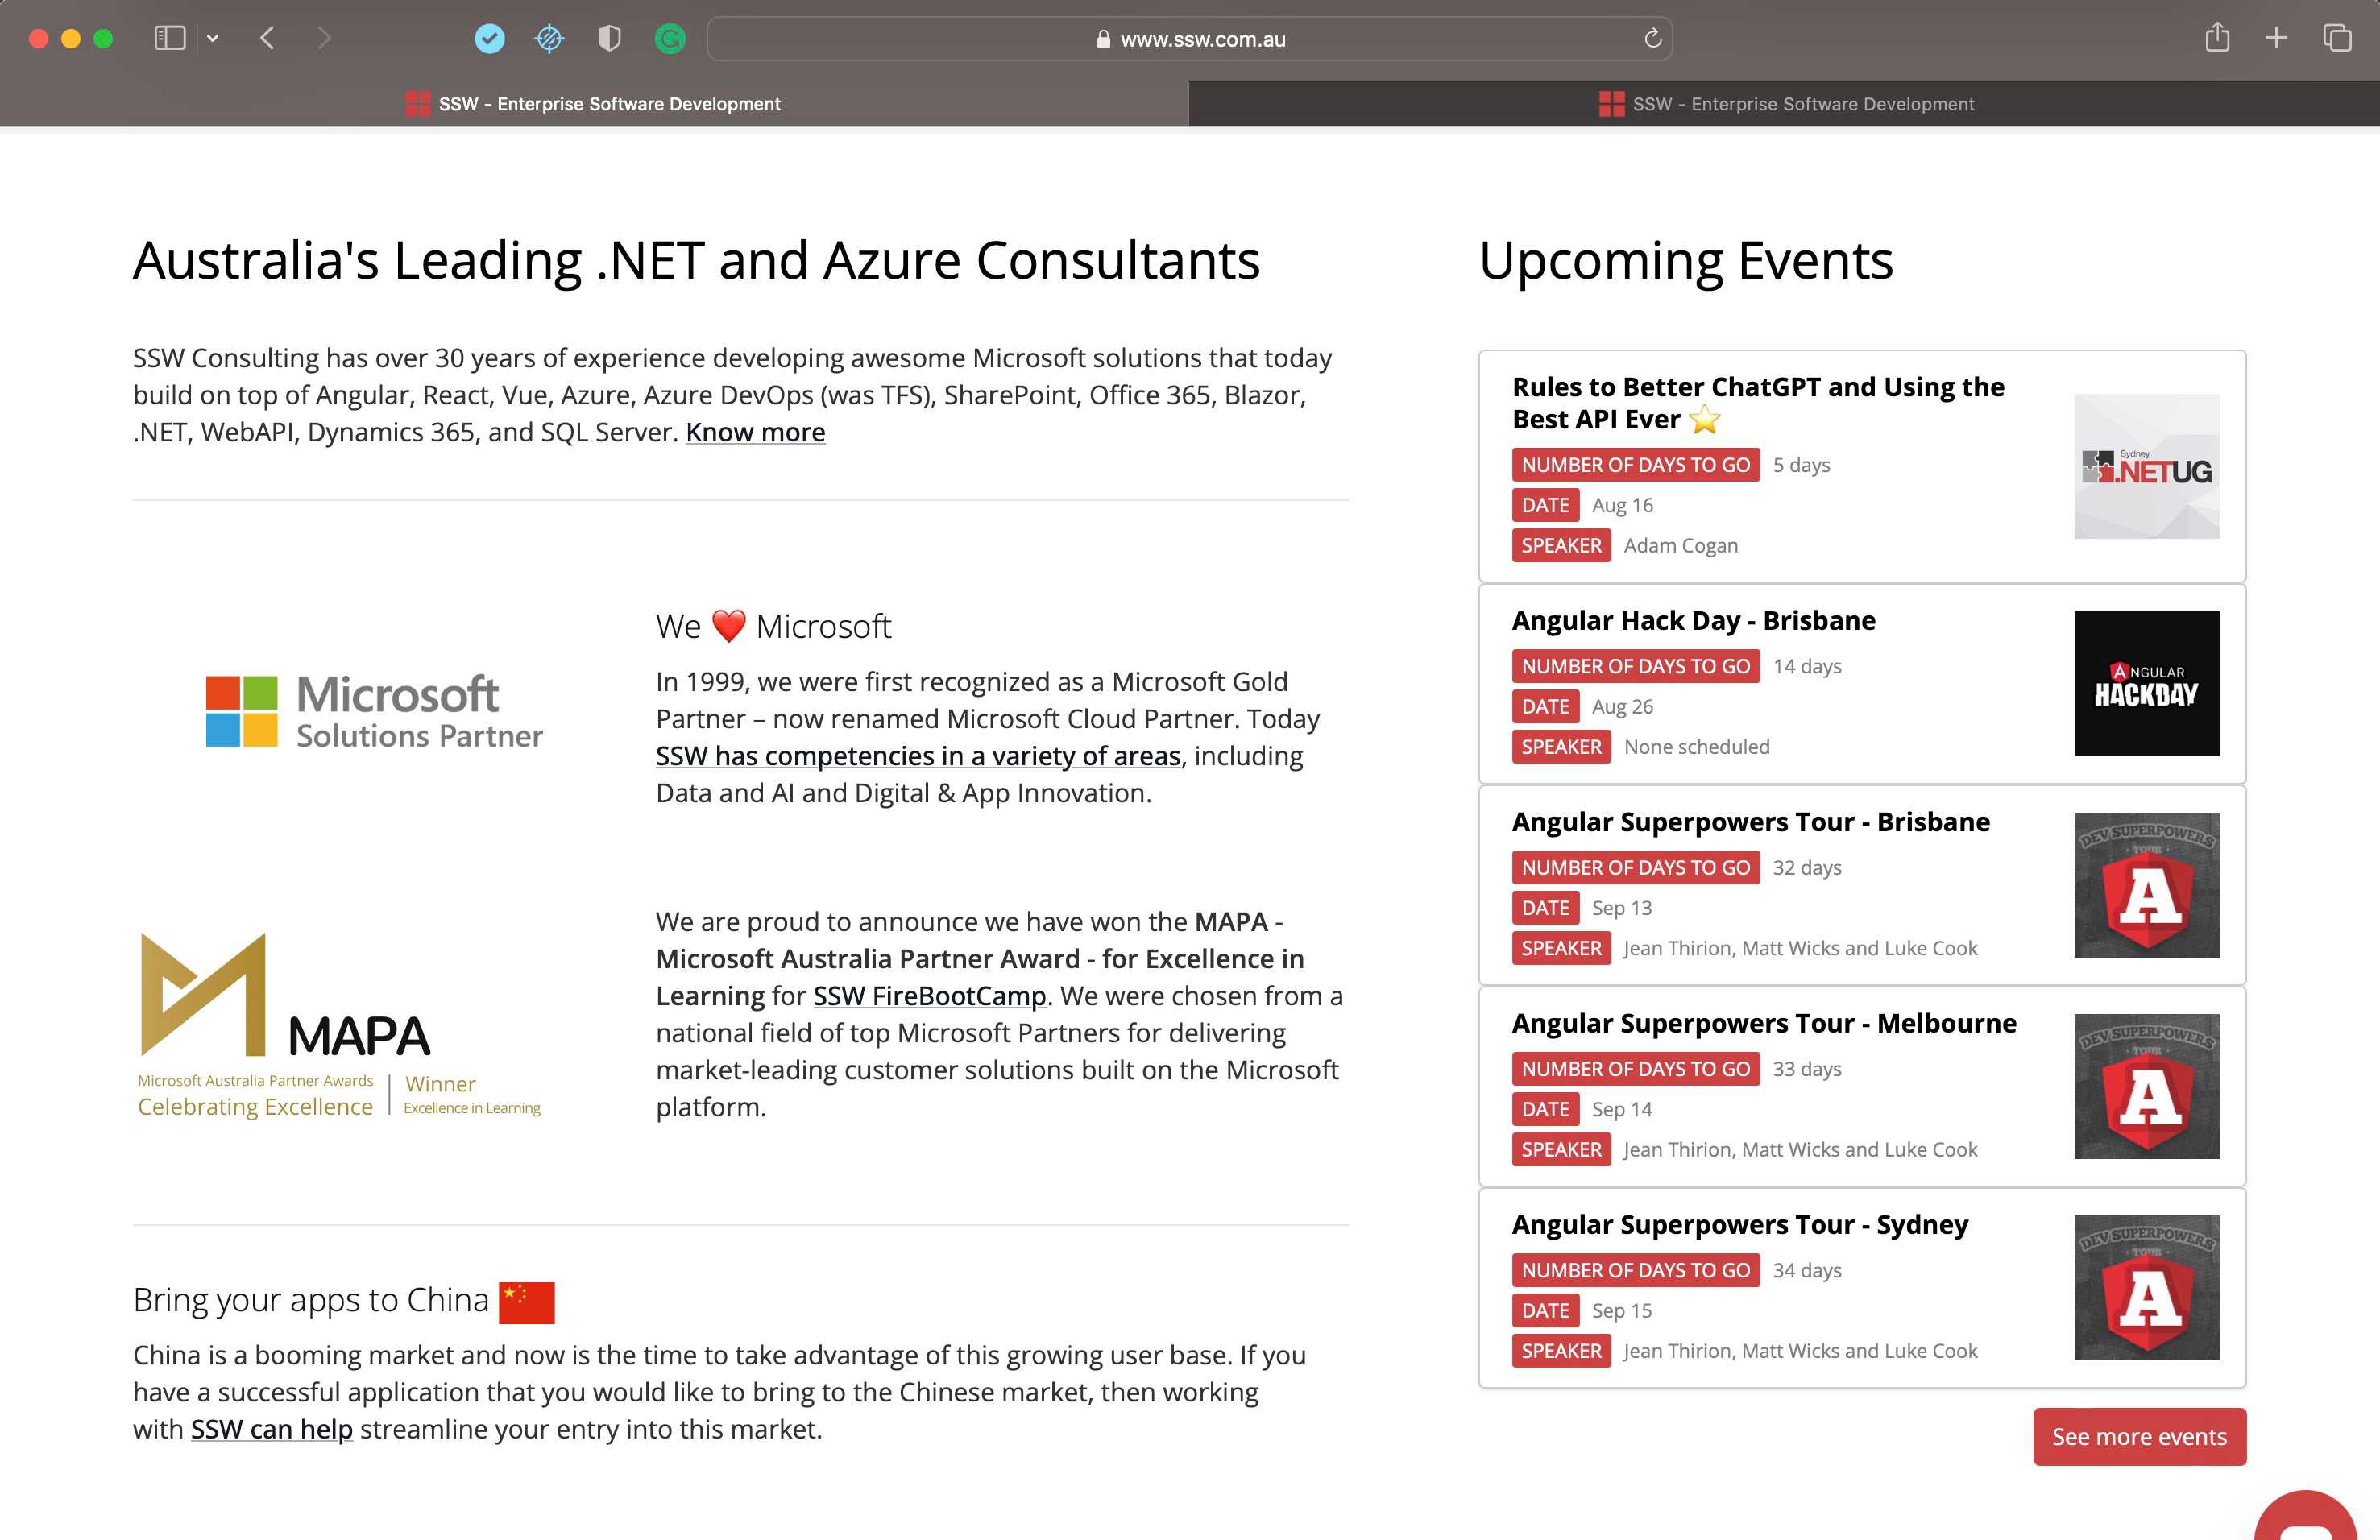Go back with the back arrow
The image size is (2380, 1540).
click(x=267, y=39)
